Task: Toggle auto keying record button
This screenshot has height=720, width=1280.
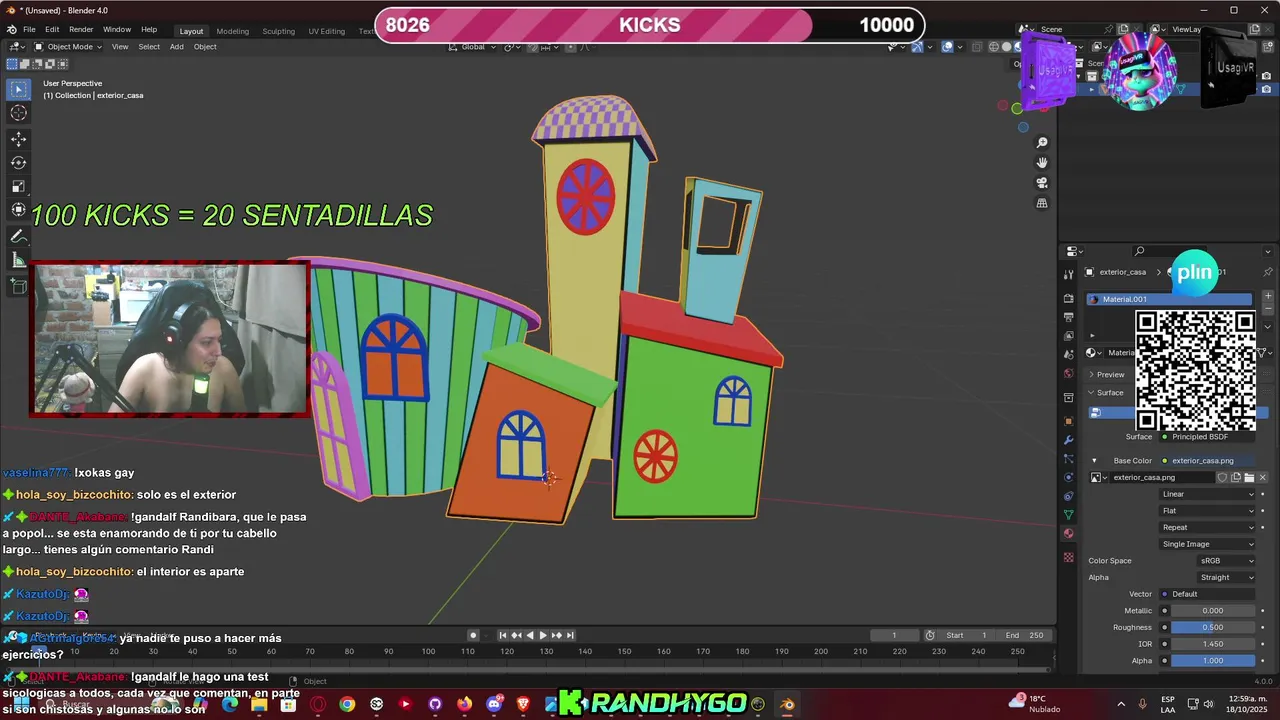Action: click(x=473, y=635)
